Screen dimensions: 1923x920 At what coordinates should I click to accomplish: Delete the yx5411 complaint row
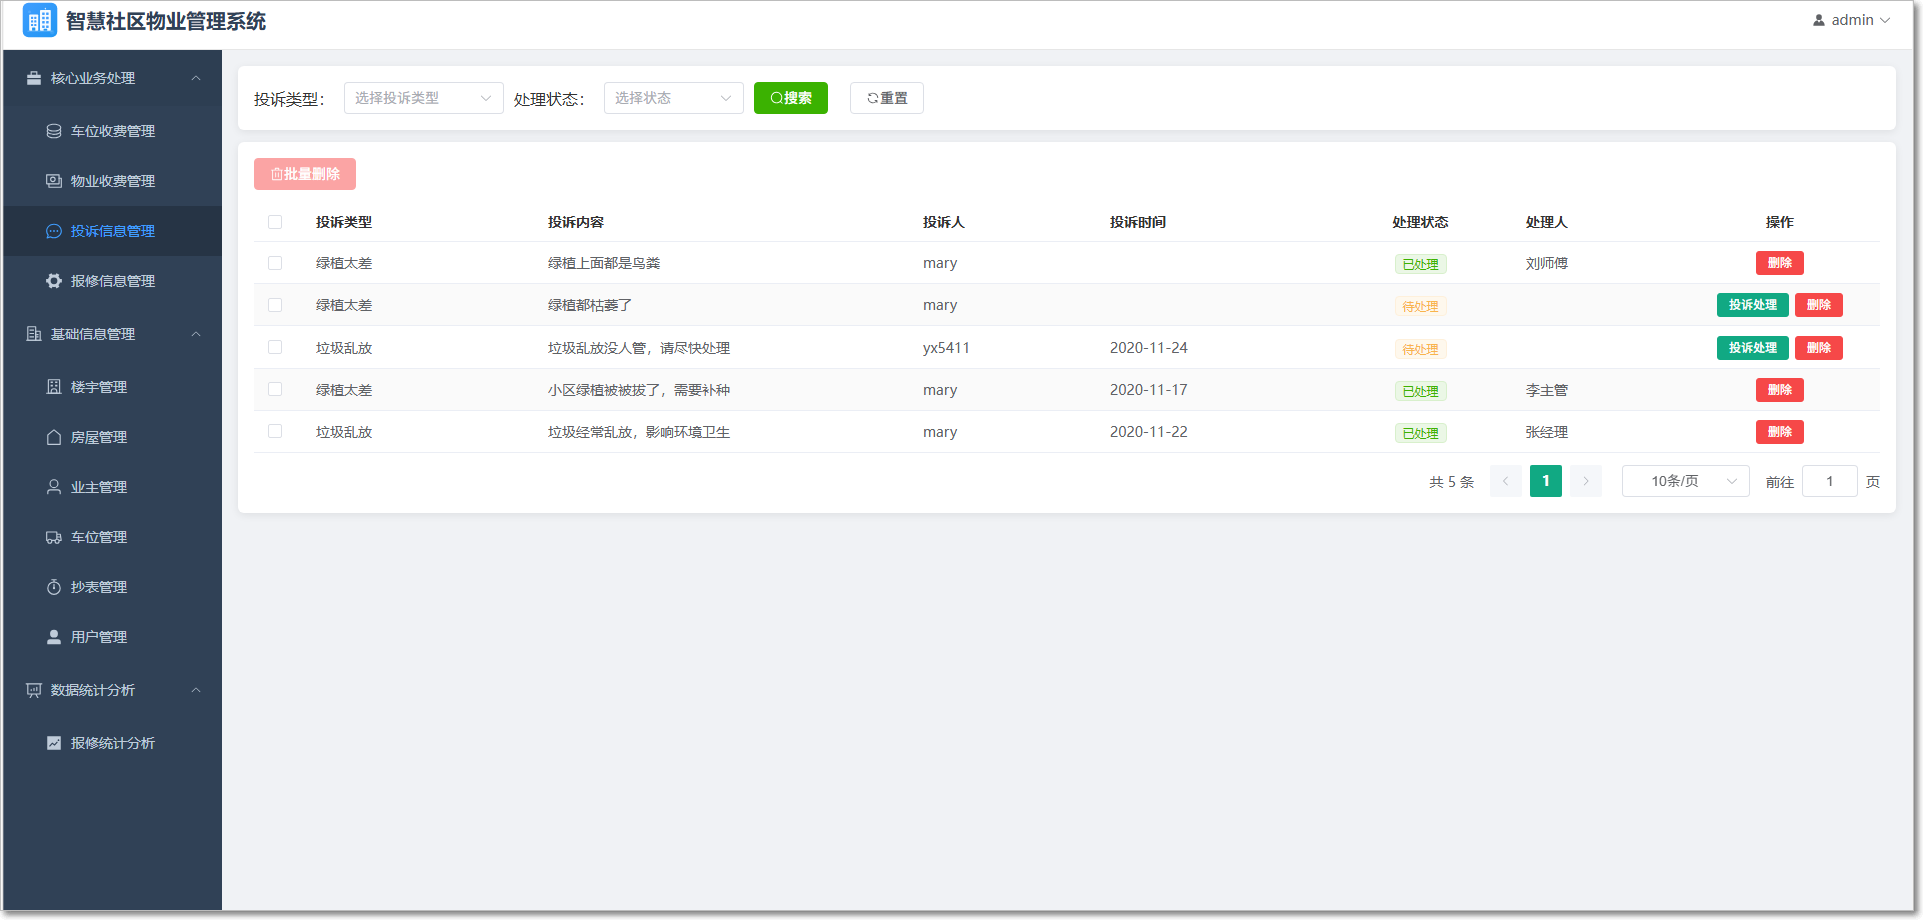[x=1818, y=348]
